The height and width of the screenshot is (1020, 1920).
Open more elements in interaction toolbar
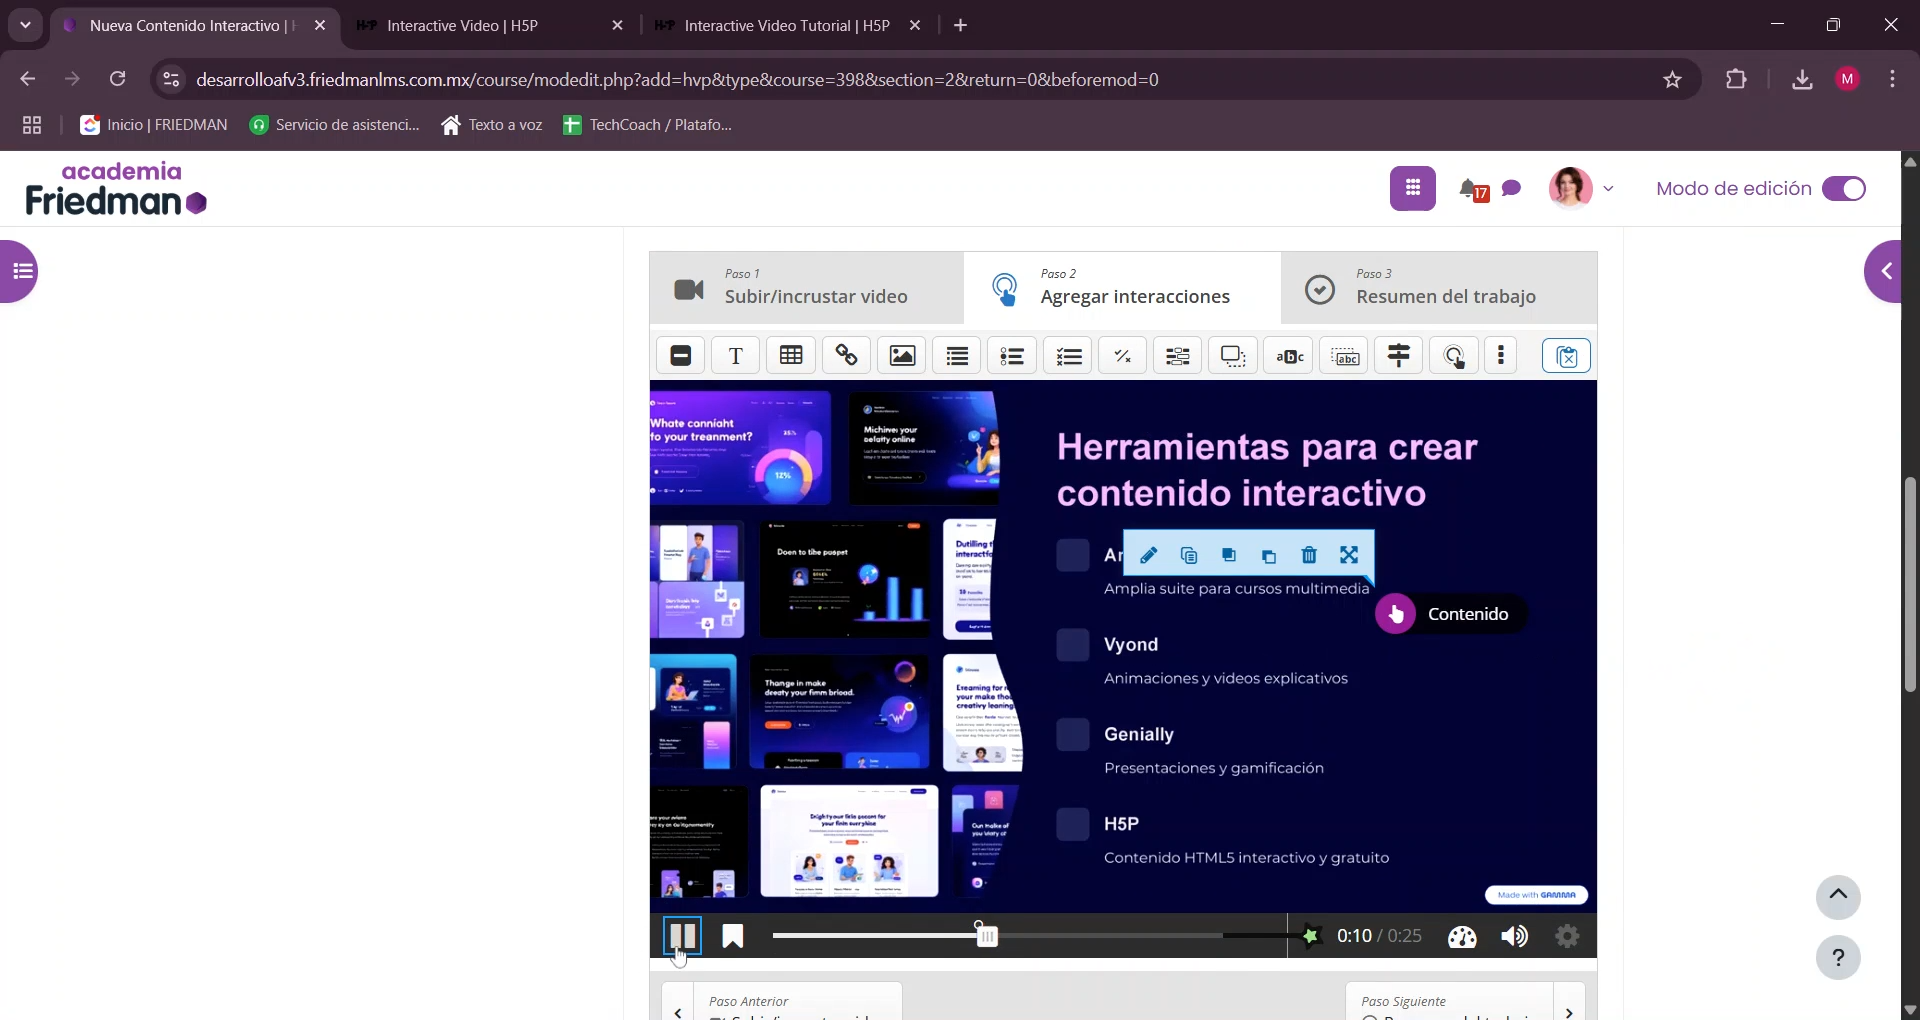tap(1501, 356)
